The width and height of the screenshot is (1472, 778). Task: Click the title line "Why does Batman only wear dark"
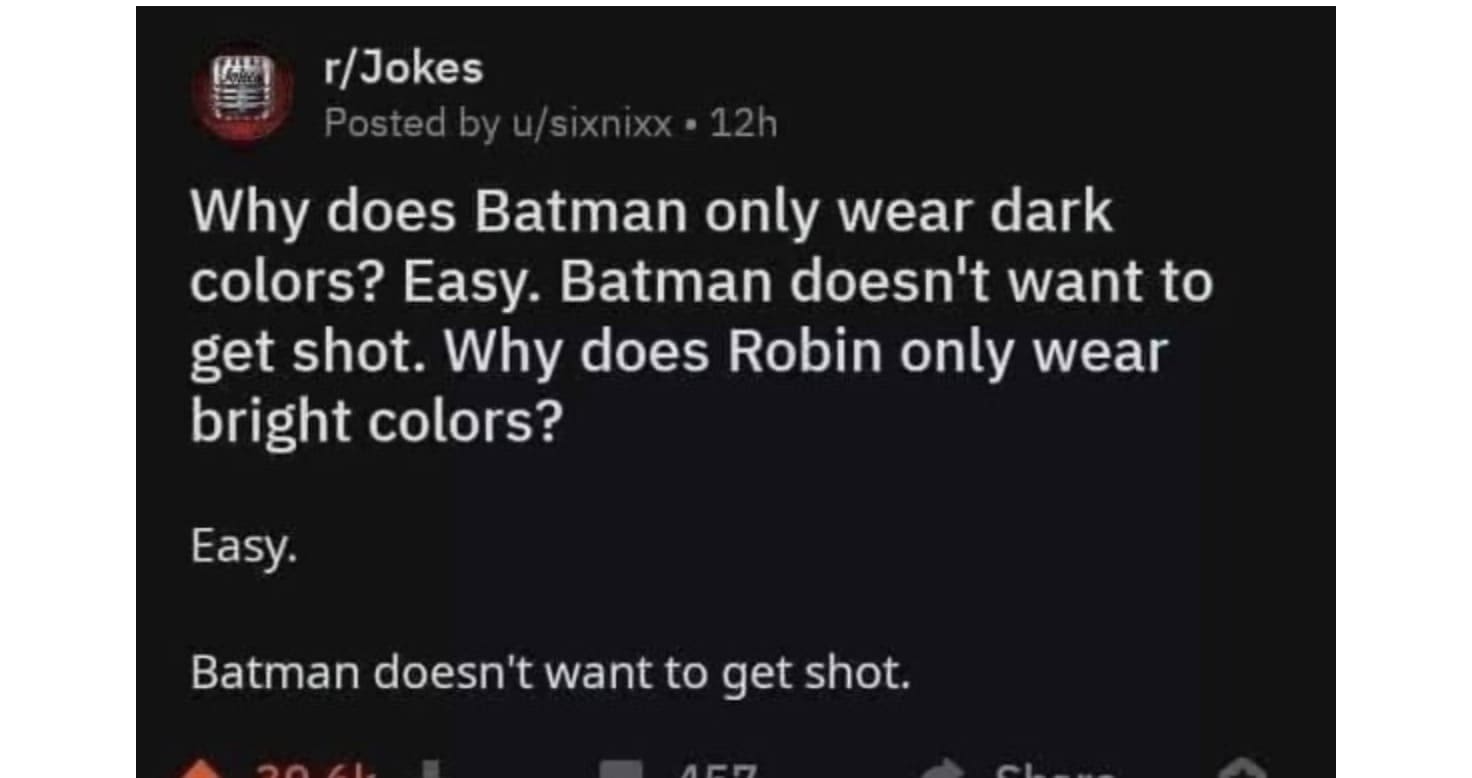click(651, 214)
